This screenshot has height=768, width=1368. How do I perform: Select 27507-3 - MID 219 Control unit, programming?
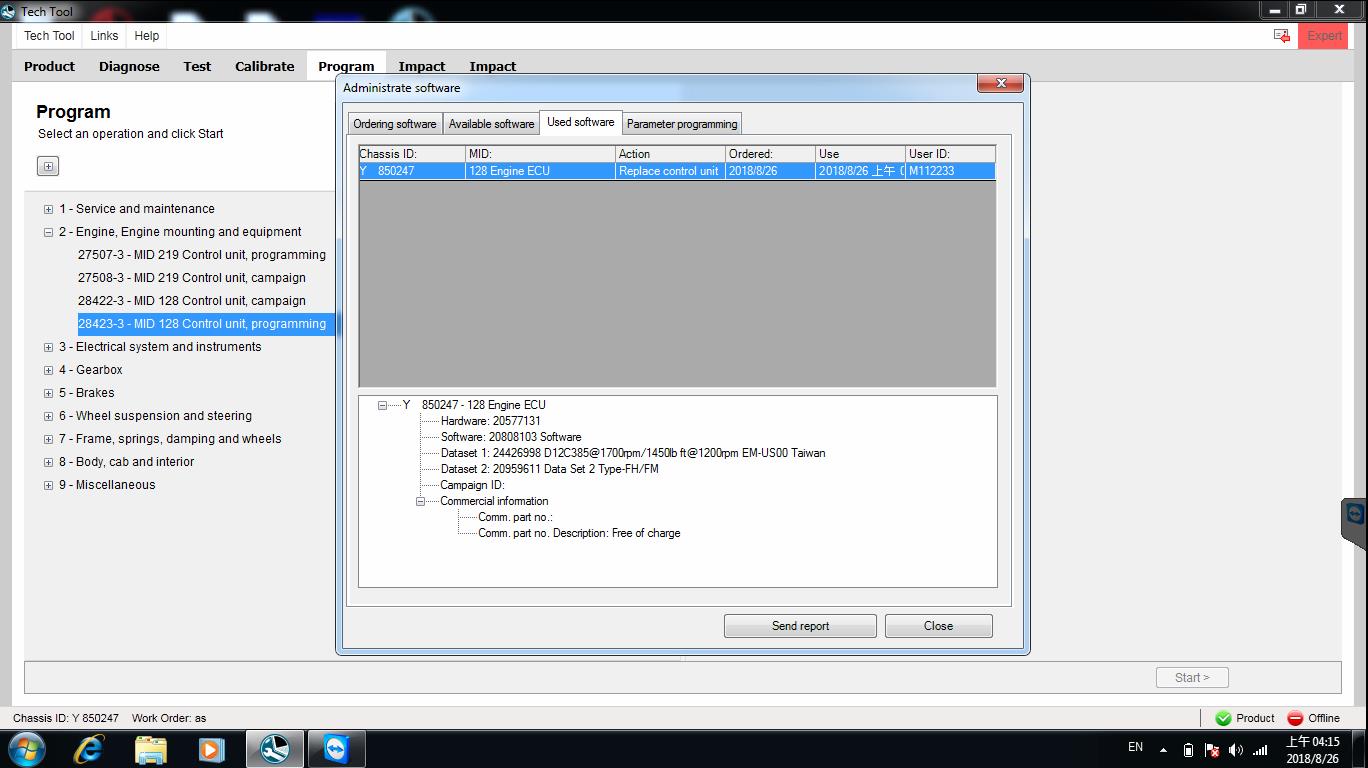pos(202,255)
